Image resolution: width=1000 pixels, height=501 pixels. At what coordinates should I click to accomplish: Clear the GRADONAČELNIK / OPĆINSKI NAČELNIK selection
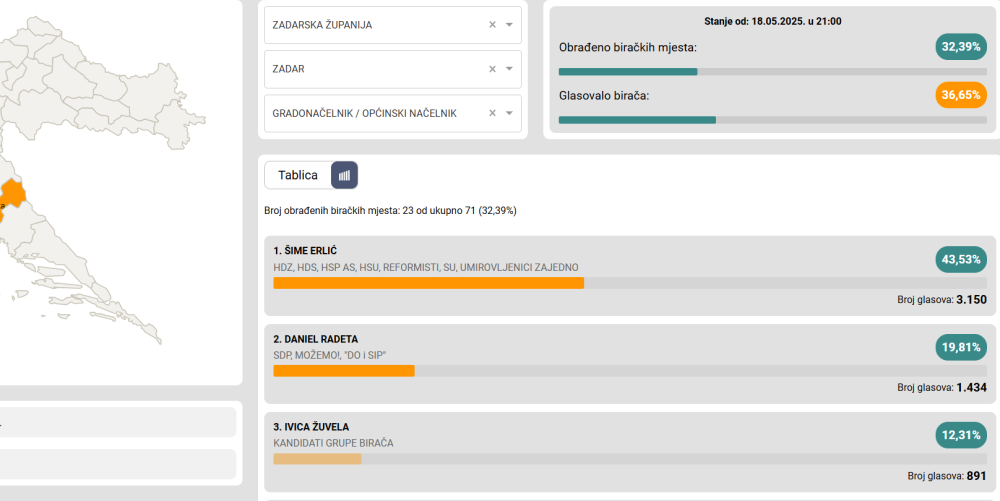pyautogui.click(x=492, y=113)
